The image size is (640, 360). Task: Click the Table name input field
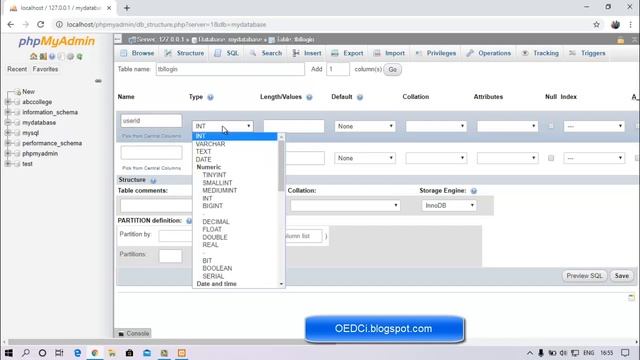(x=230, y=69)
